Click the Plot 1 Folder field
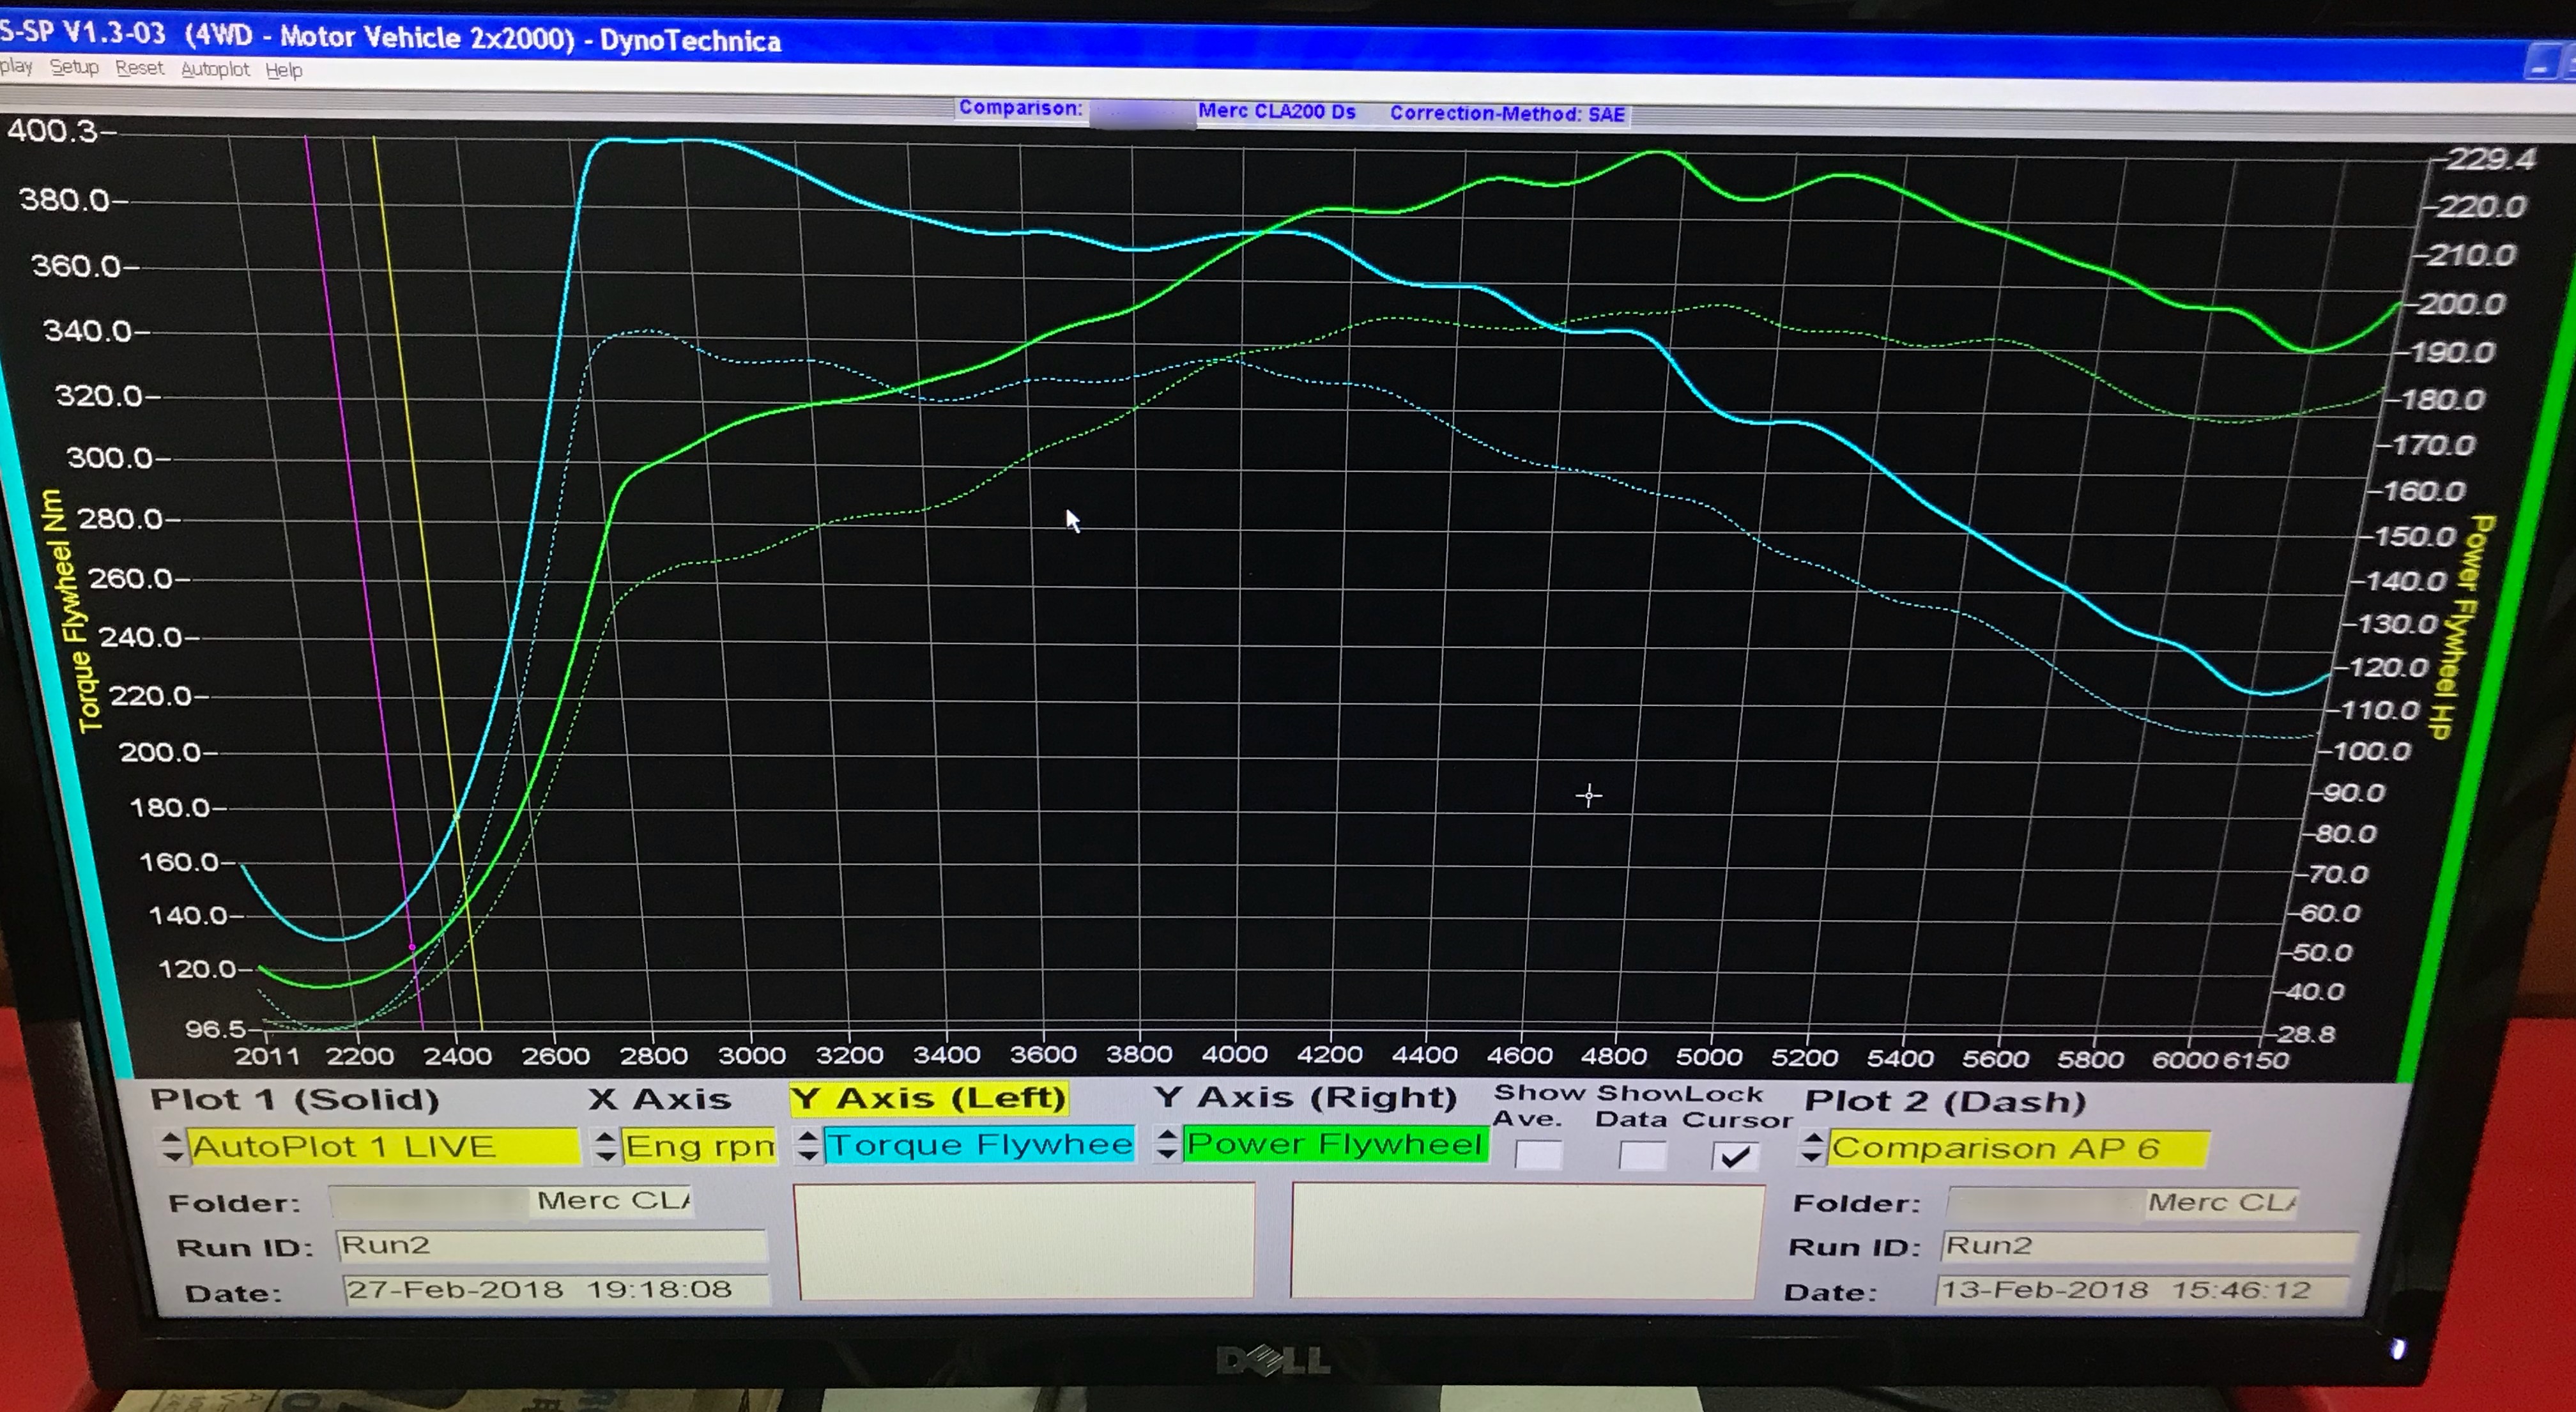2576x1412 pixels. [511, 1201]
